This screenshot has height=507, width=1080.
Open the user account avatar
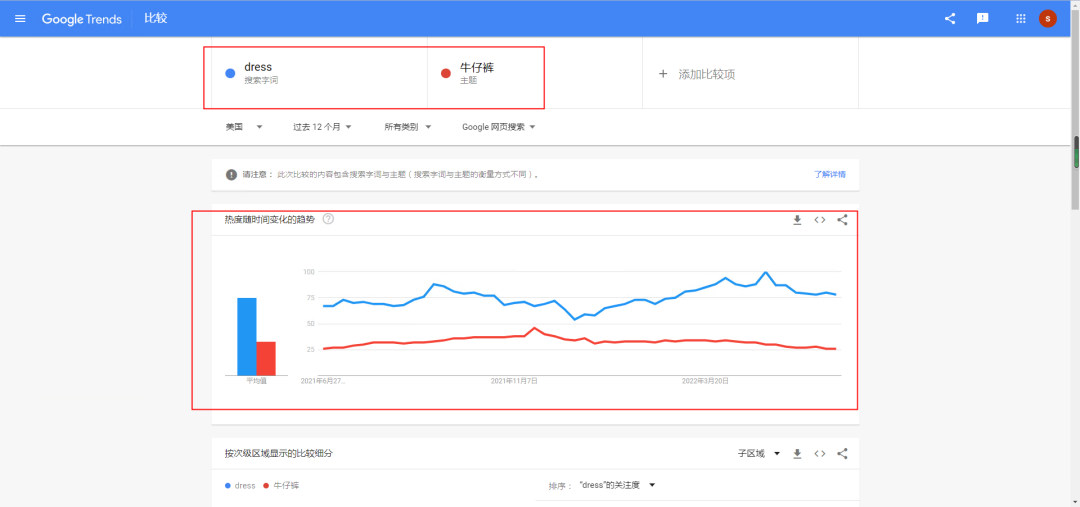1048,18
